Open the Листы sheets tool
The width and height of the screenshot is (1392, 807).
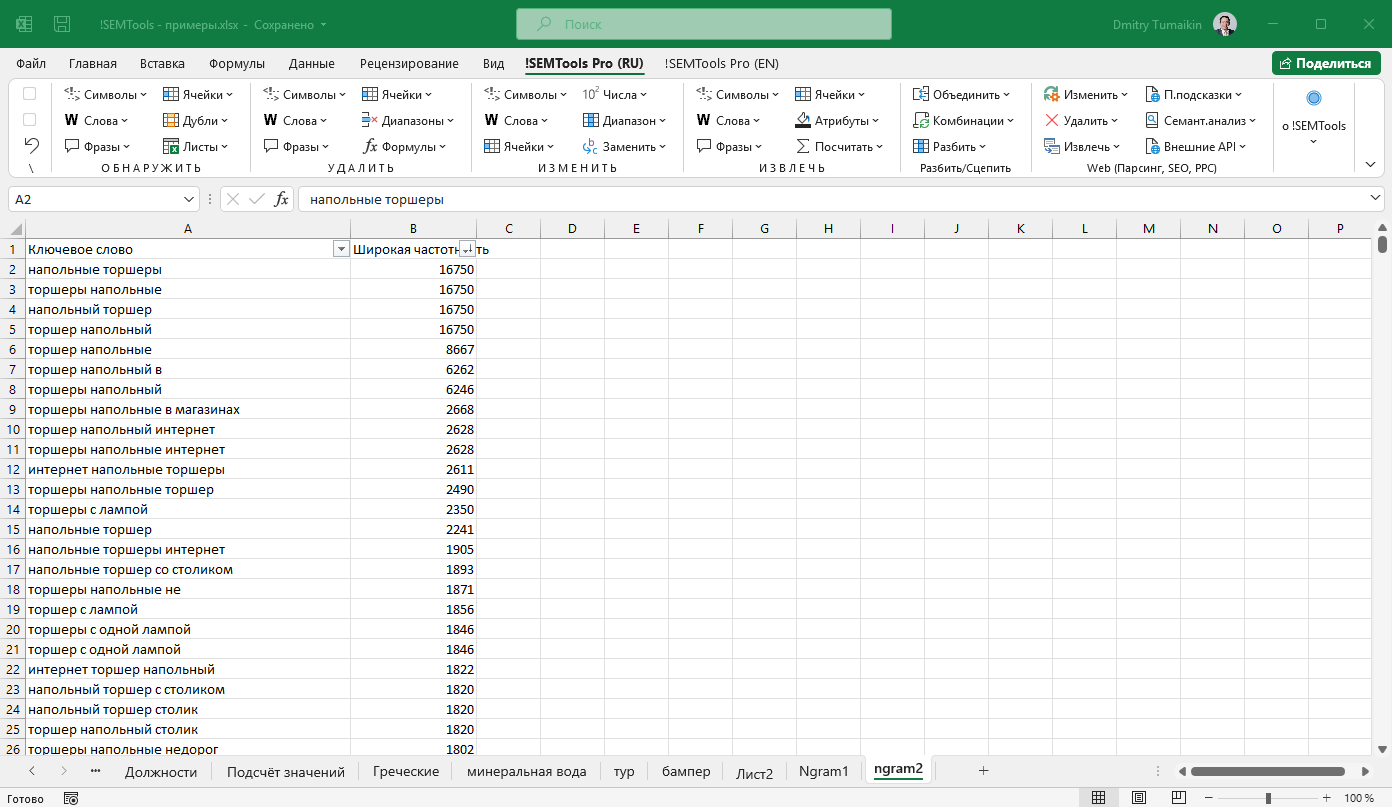coord(196,147)
